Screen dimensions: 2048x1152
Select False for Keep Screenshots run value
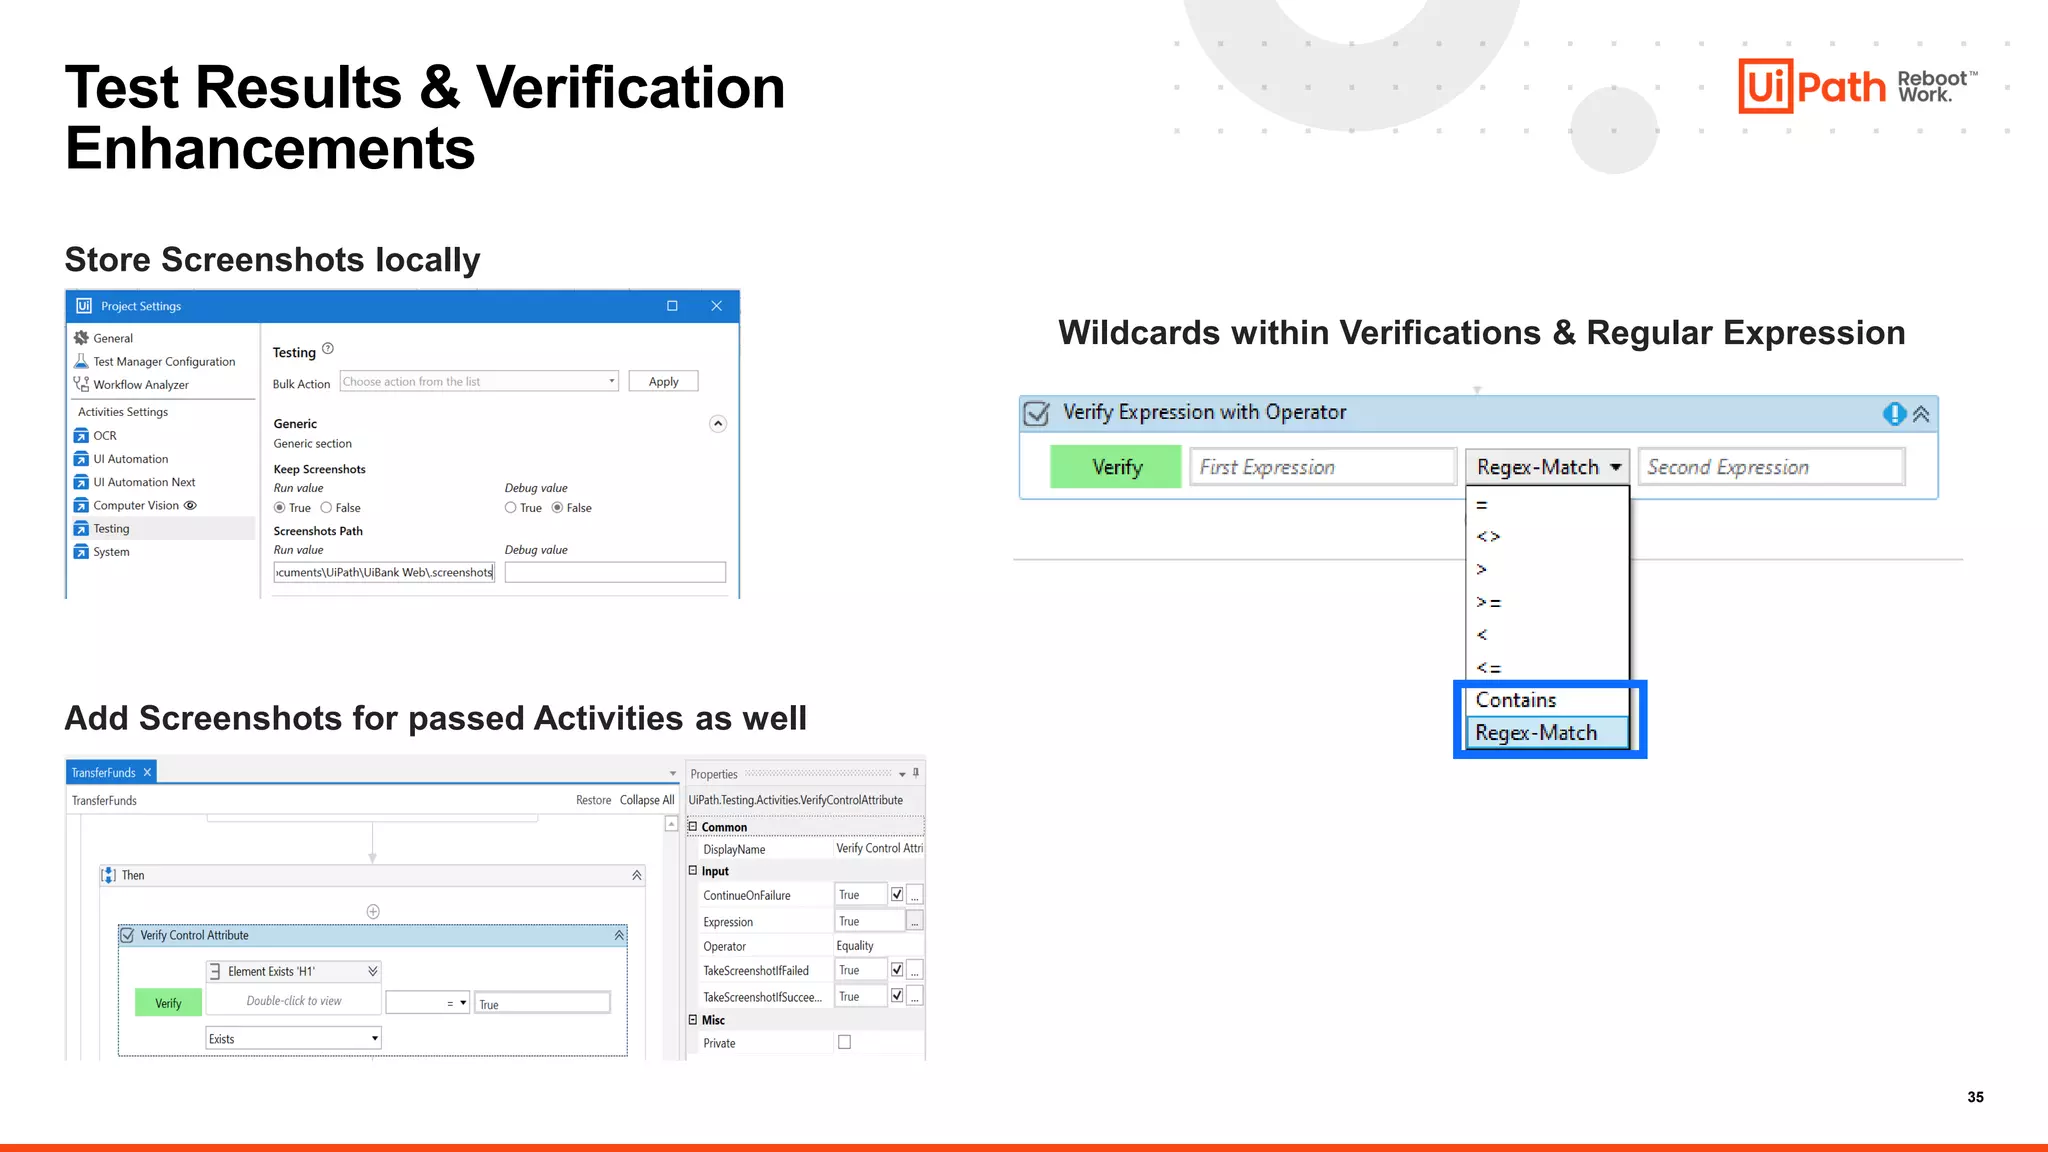pyautogui.click(x=326, y=508)
